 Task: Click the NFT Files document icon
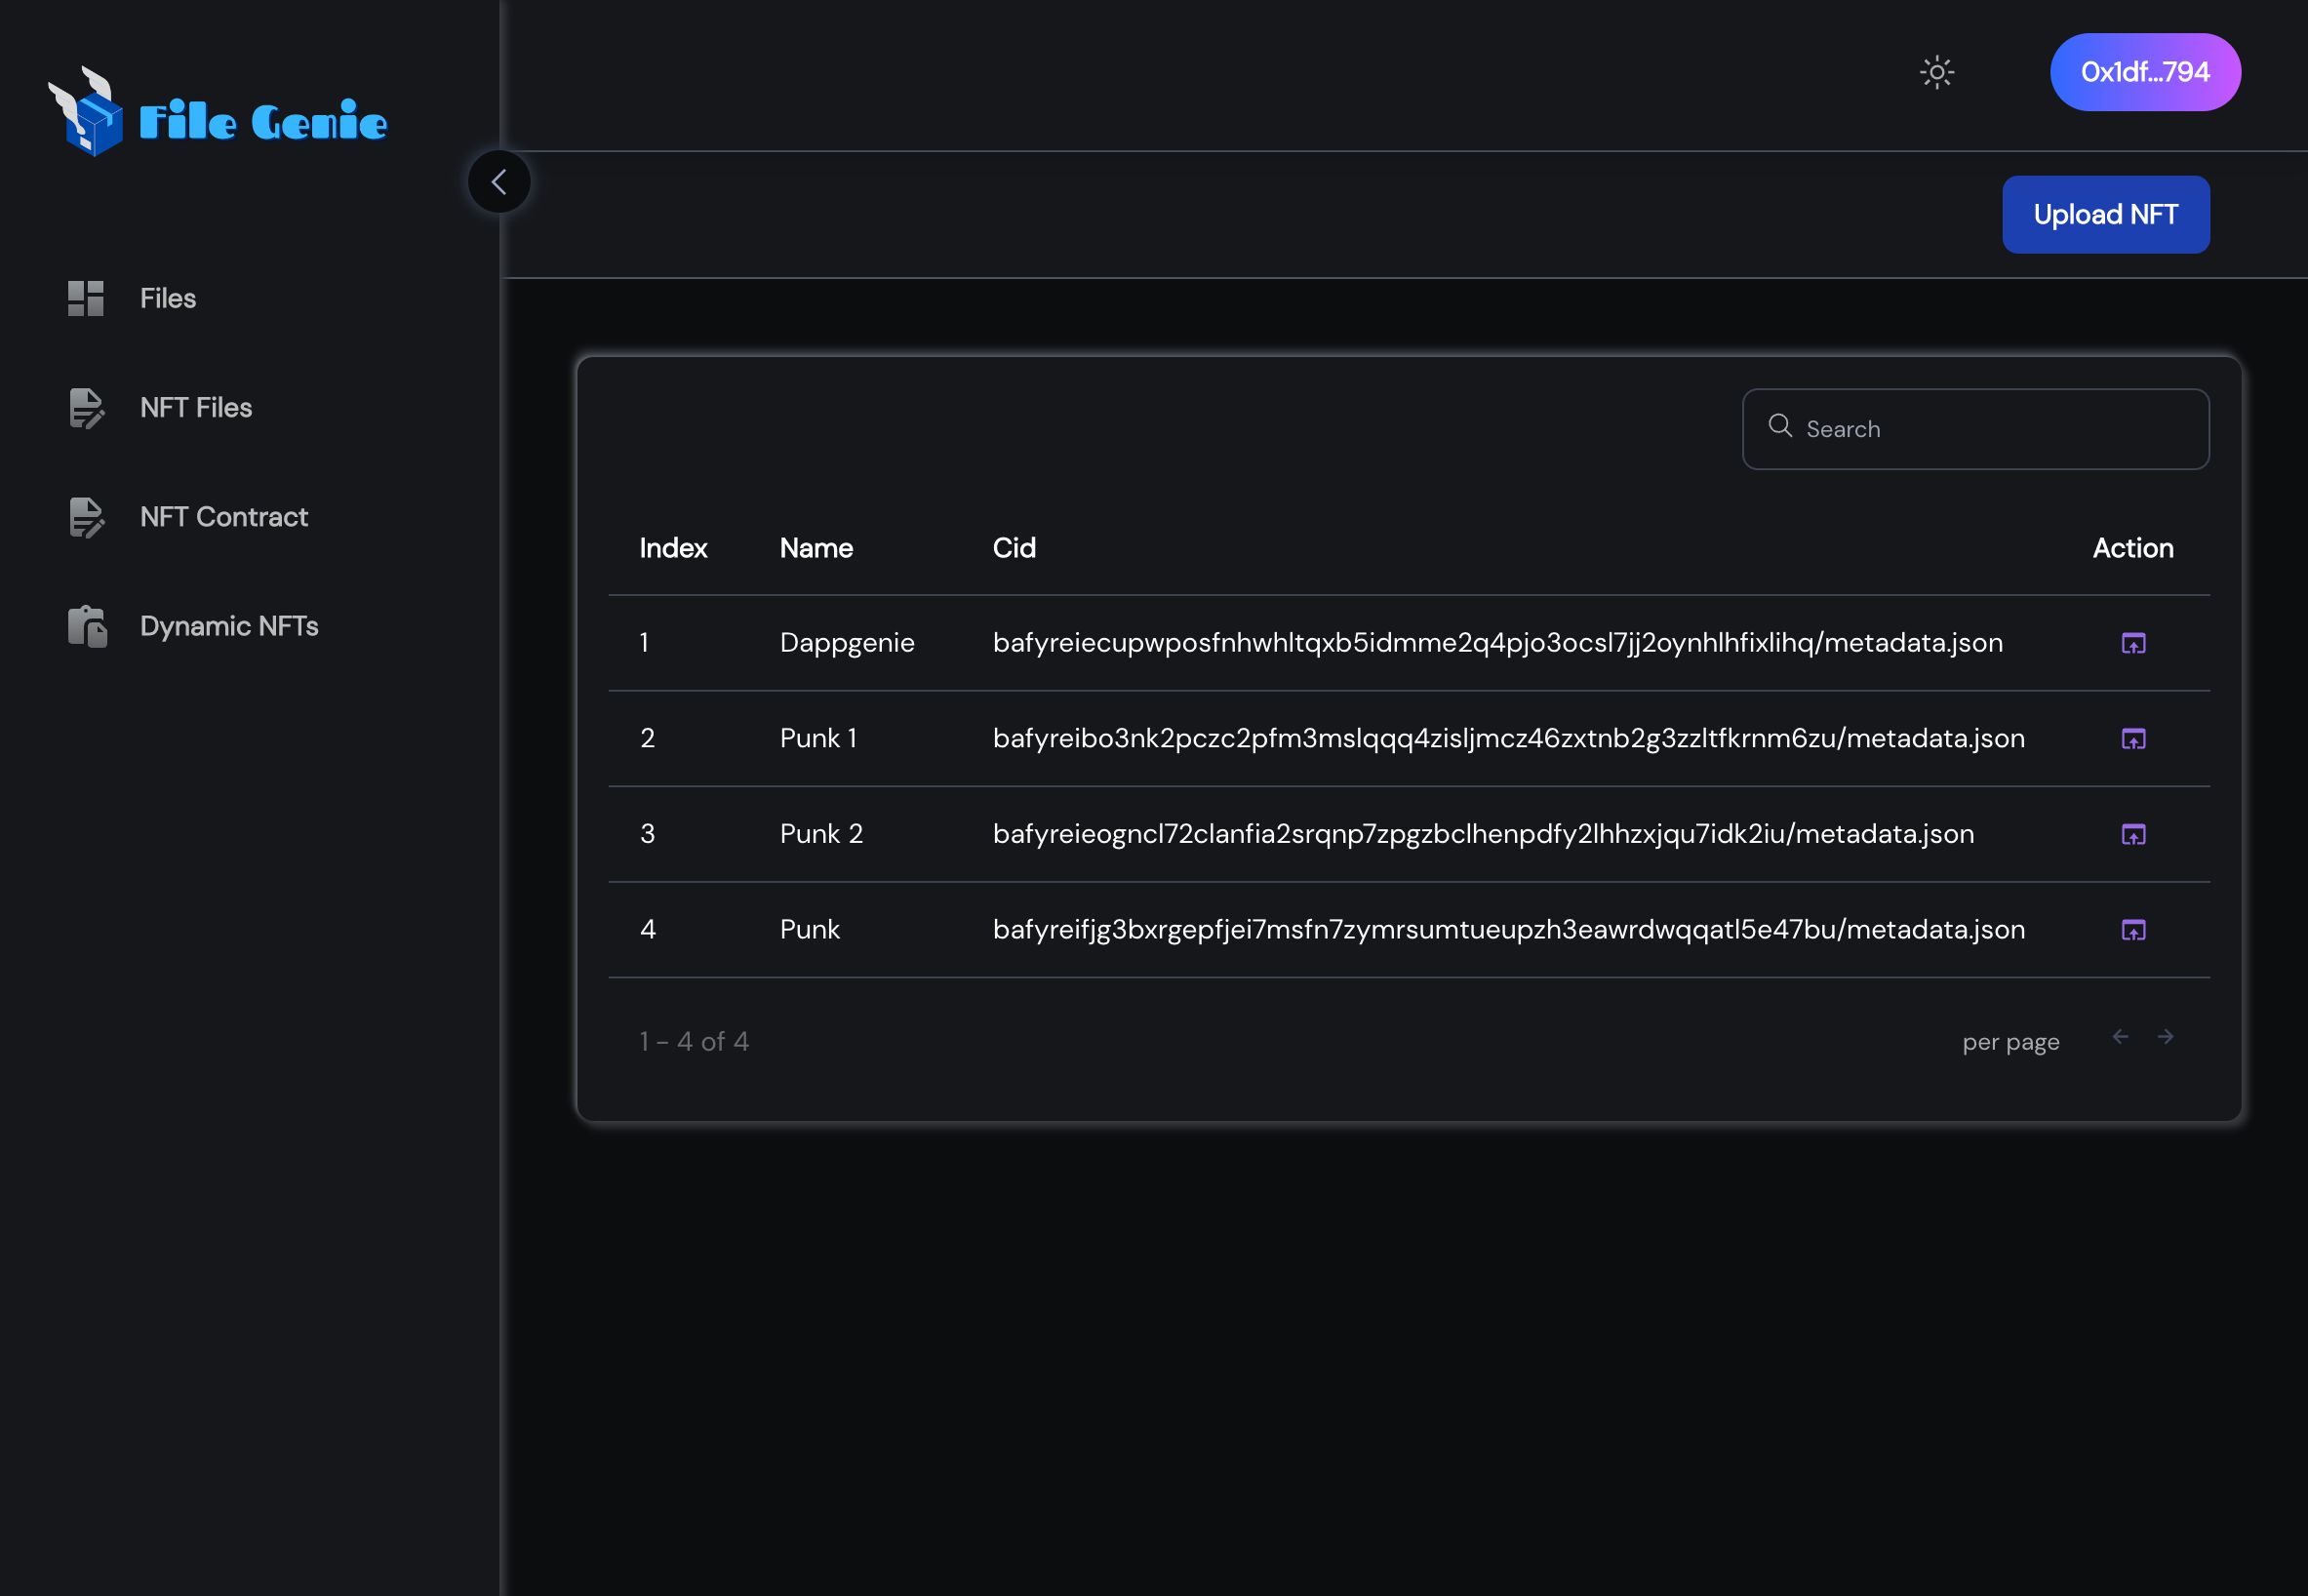click(x=87, y=408)
